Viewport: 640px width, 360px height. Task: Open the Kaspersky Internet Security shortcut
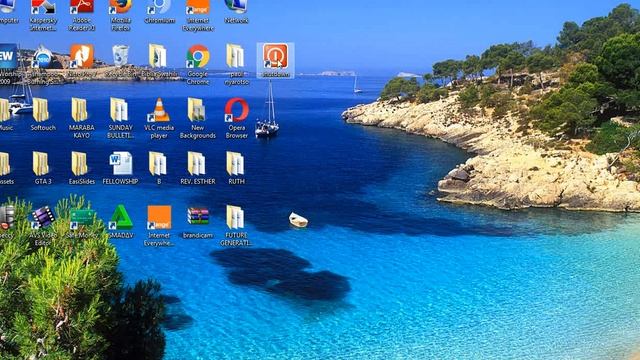pos(43,16)
